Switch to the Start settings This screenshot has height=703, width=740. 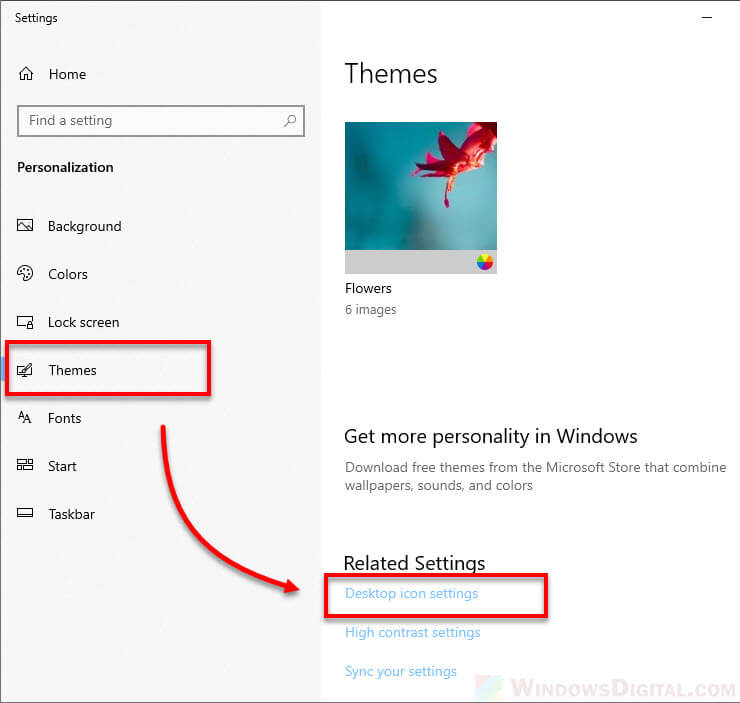62,466
